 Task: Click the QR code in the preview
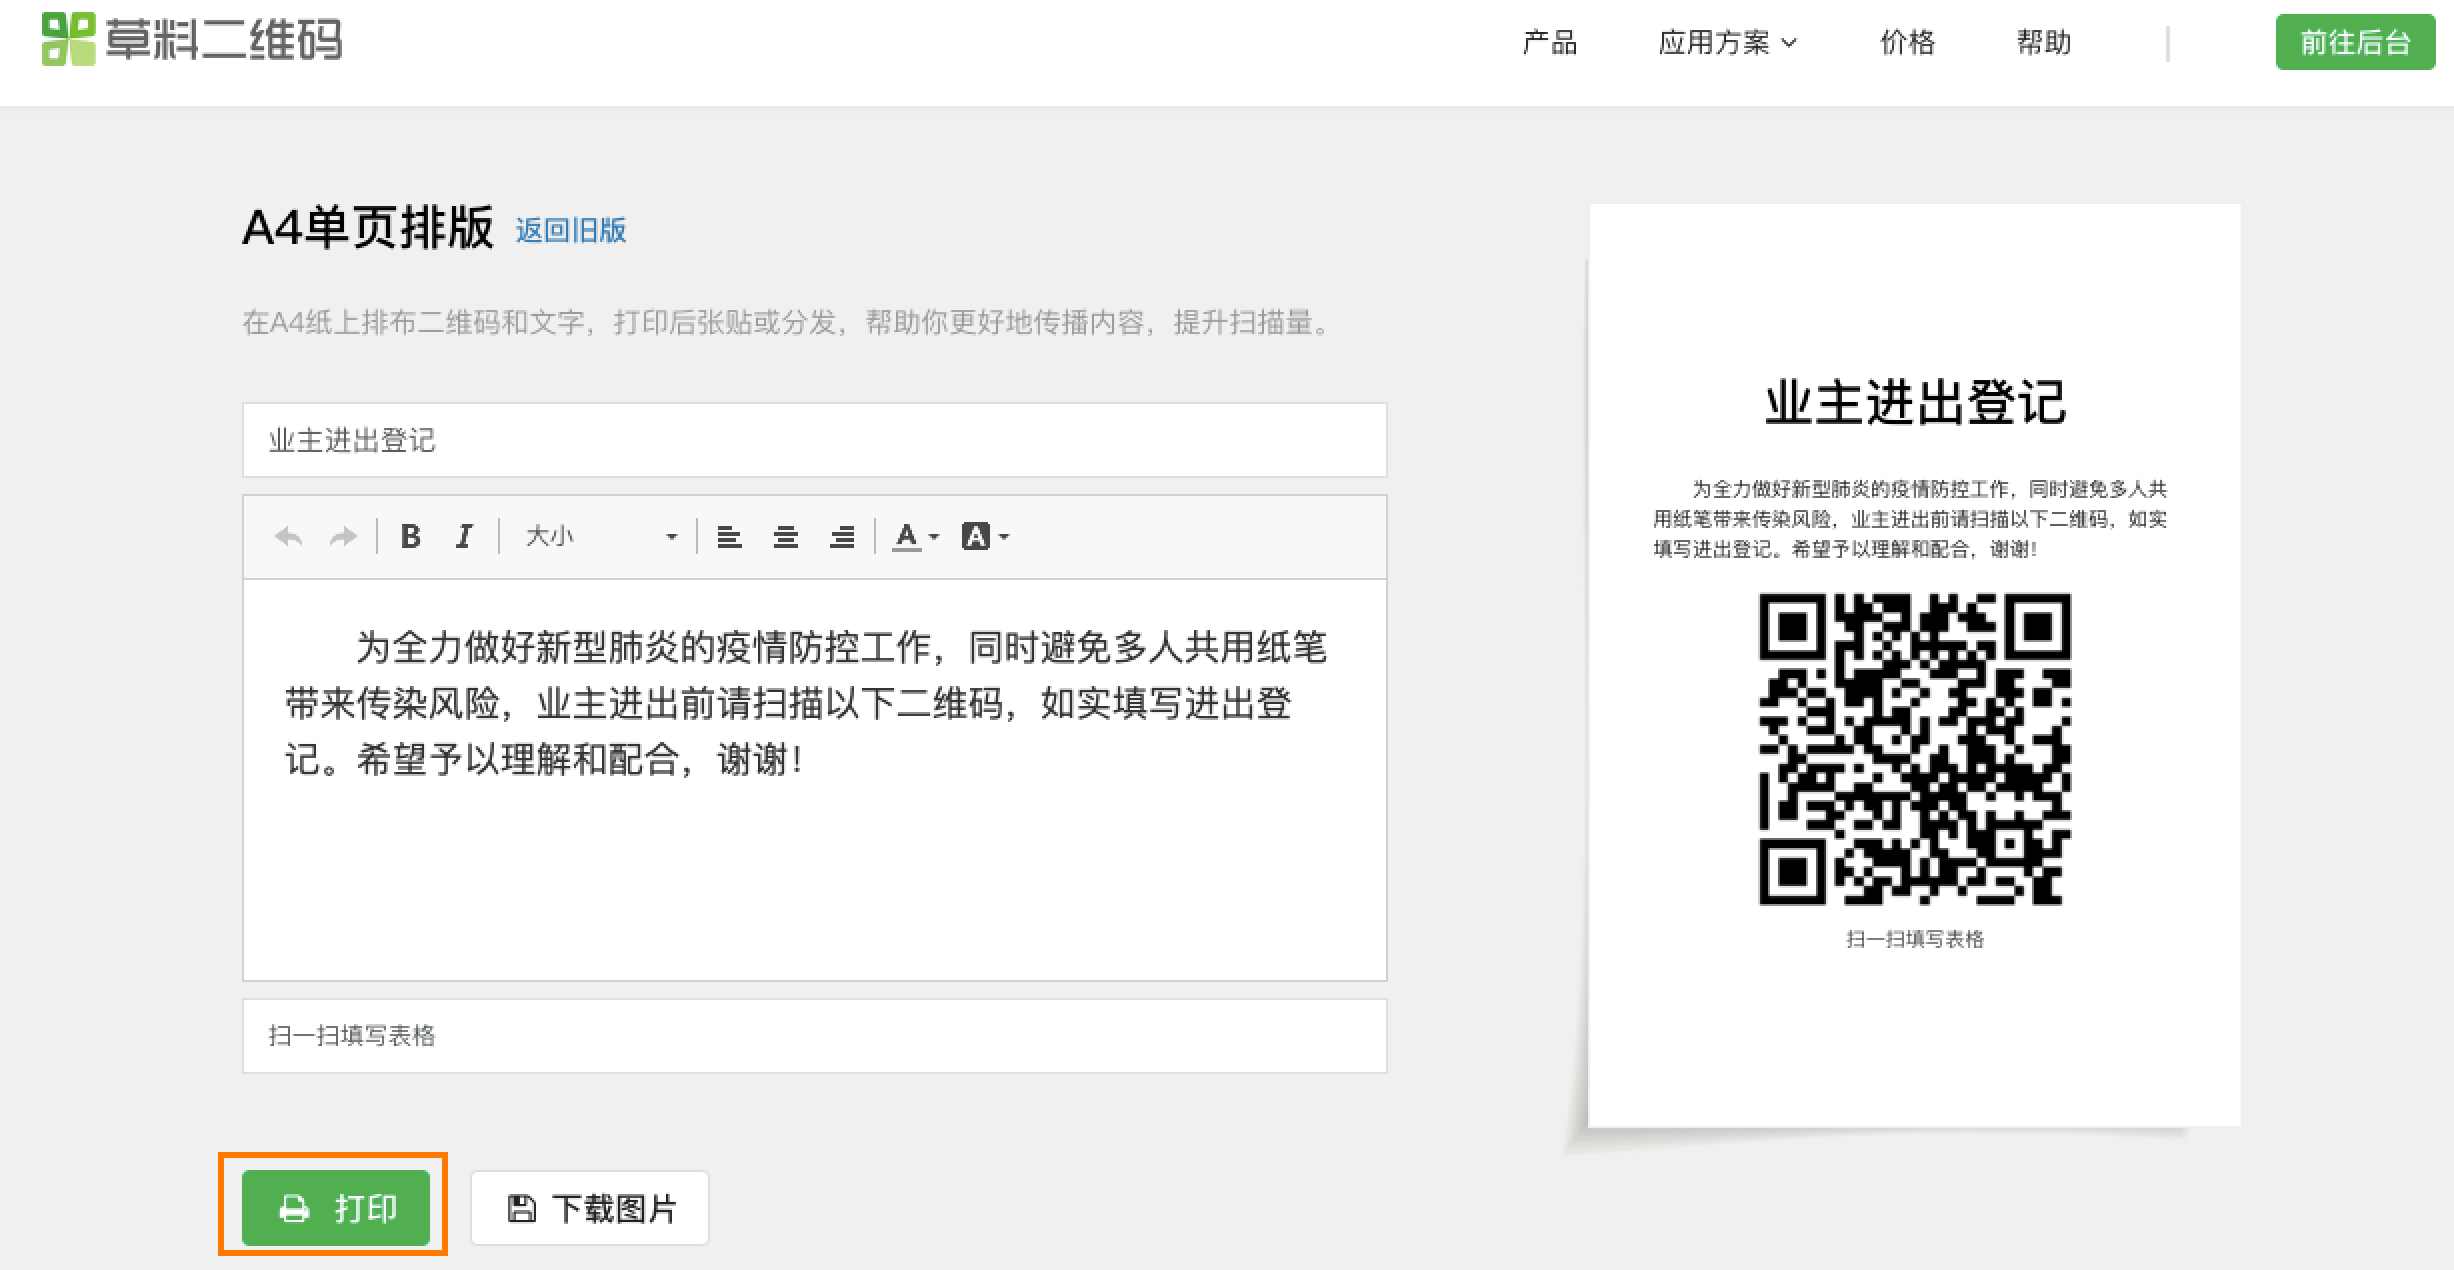[x=1915, y=749]
